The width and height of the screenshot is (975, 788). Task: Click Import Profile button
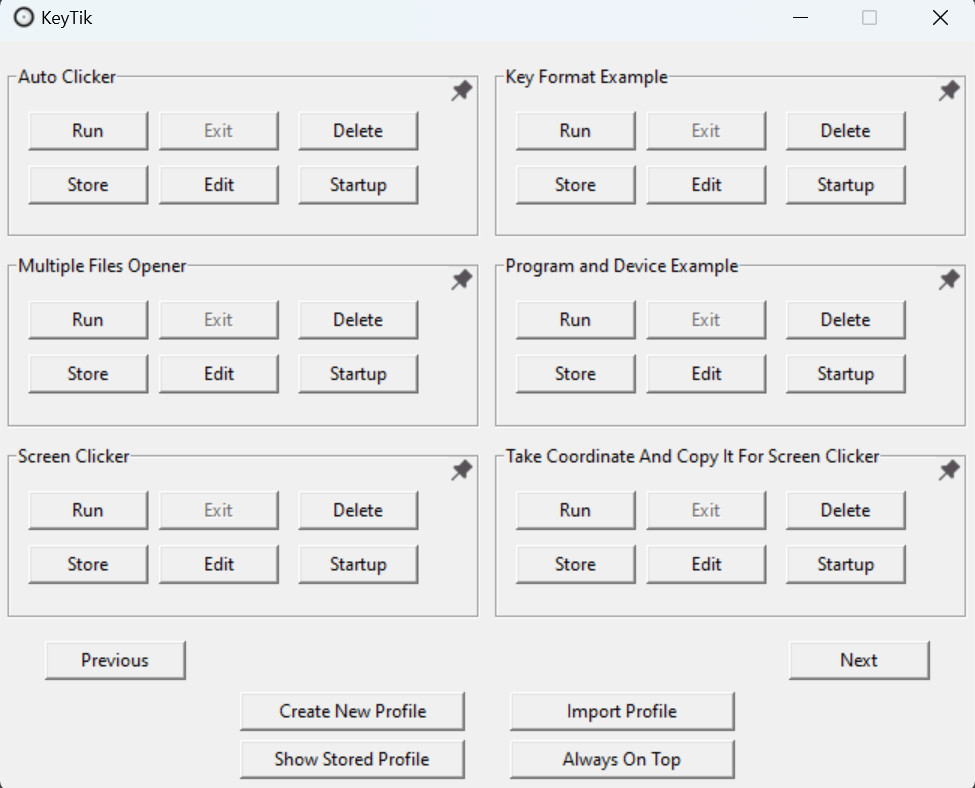tap(622, 711)
